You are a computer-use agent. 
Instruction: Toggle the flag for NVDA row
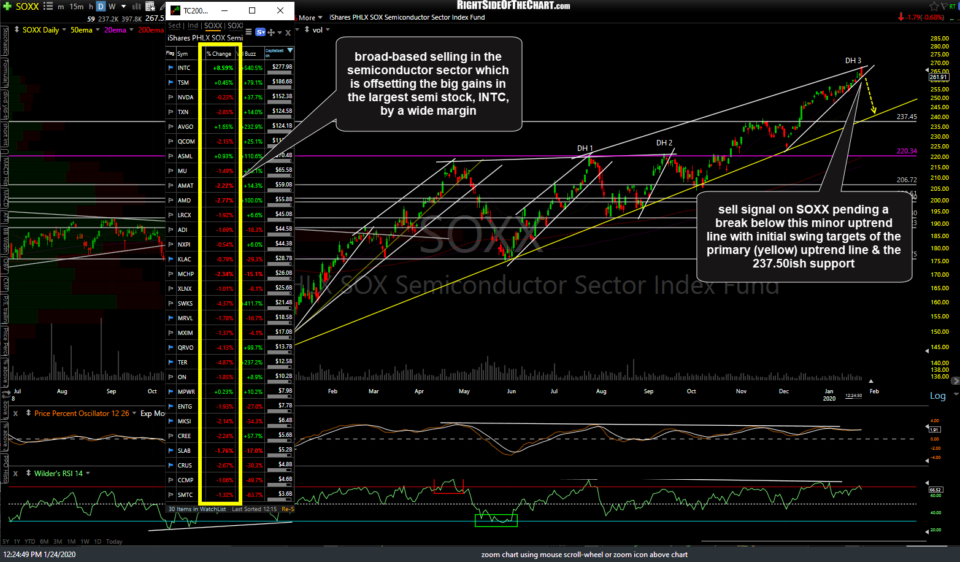coord(171,97)
